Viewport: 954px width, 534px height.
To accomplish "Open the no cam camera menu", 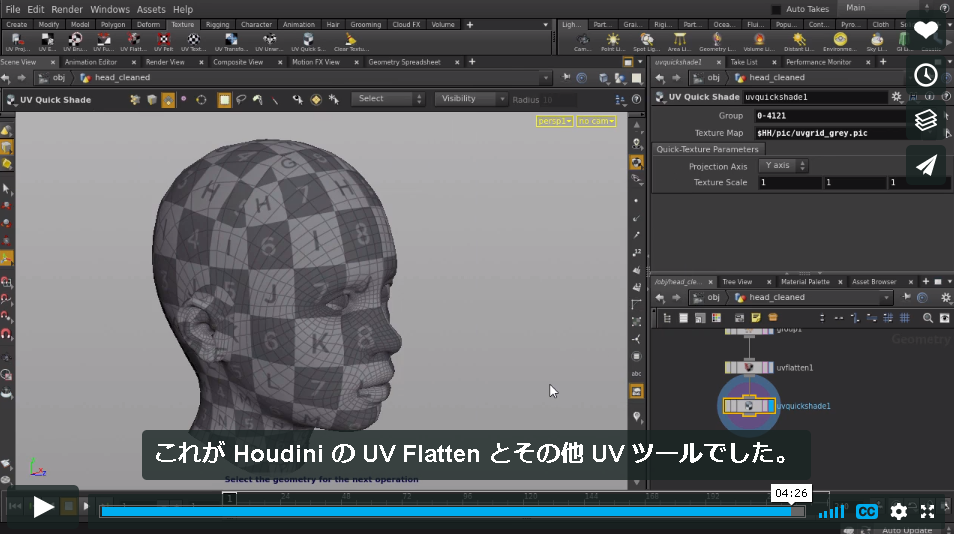I will click(x=596, y=121).
